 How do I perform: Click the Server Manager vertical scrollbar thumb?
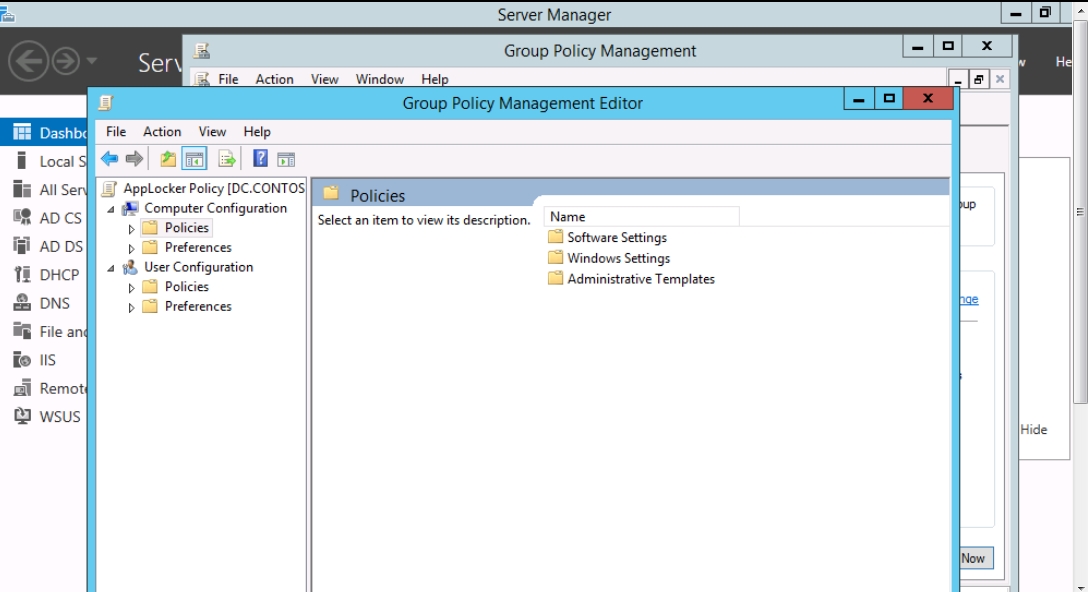[1080, 212]
